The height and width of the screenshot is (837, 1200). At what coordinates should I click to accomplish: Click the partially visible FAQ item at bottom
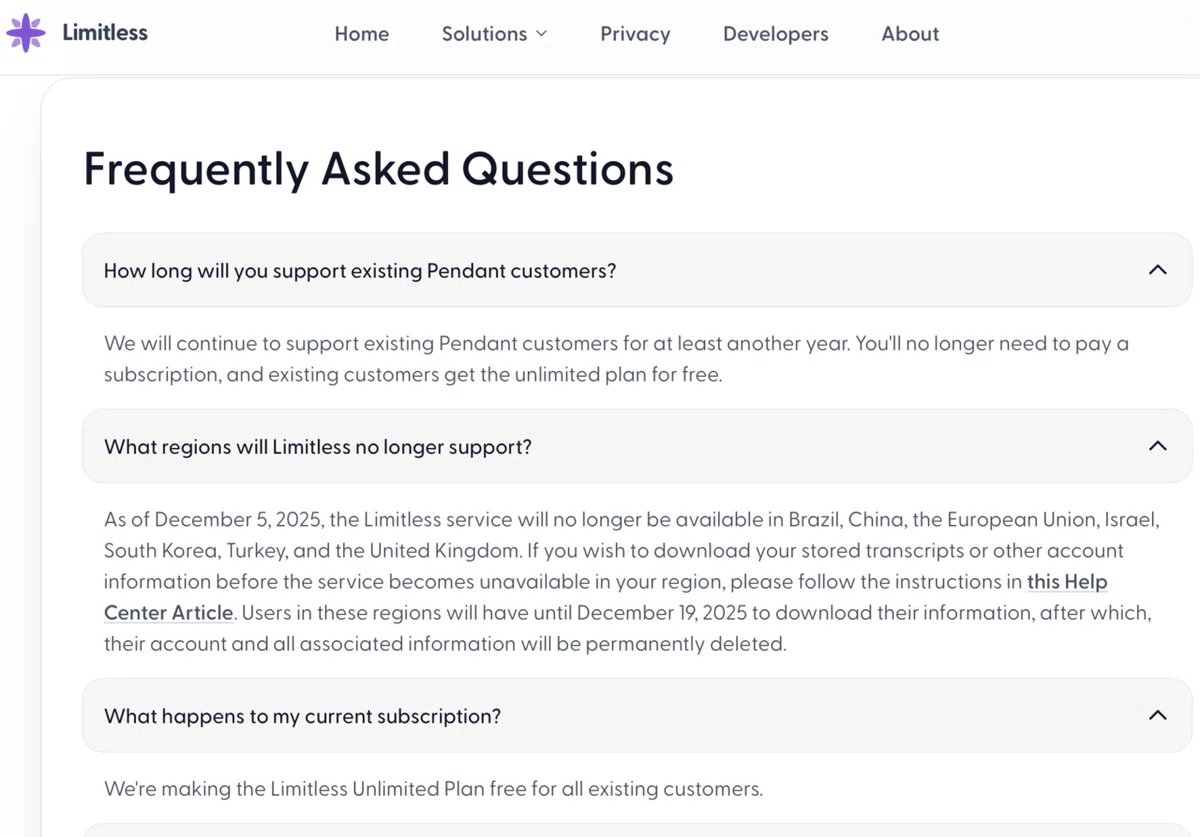636,830
